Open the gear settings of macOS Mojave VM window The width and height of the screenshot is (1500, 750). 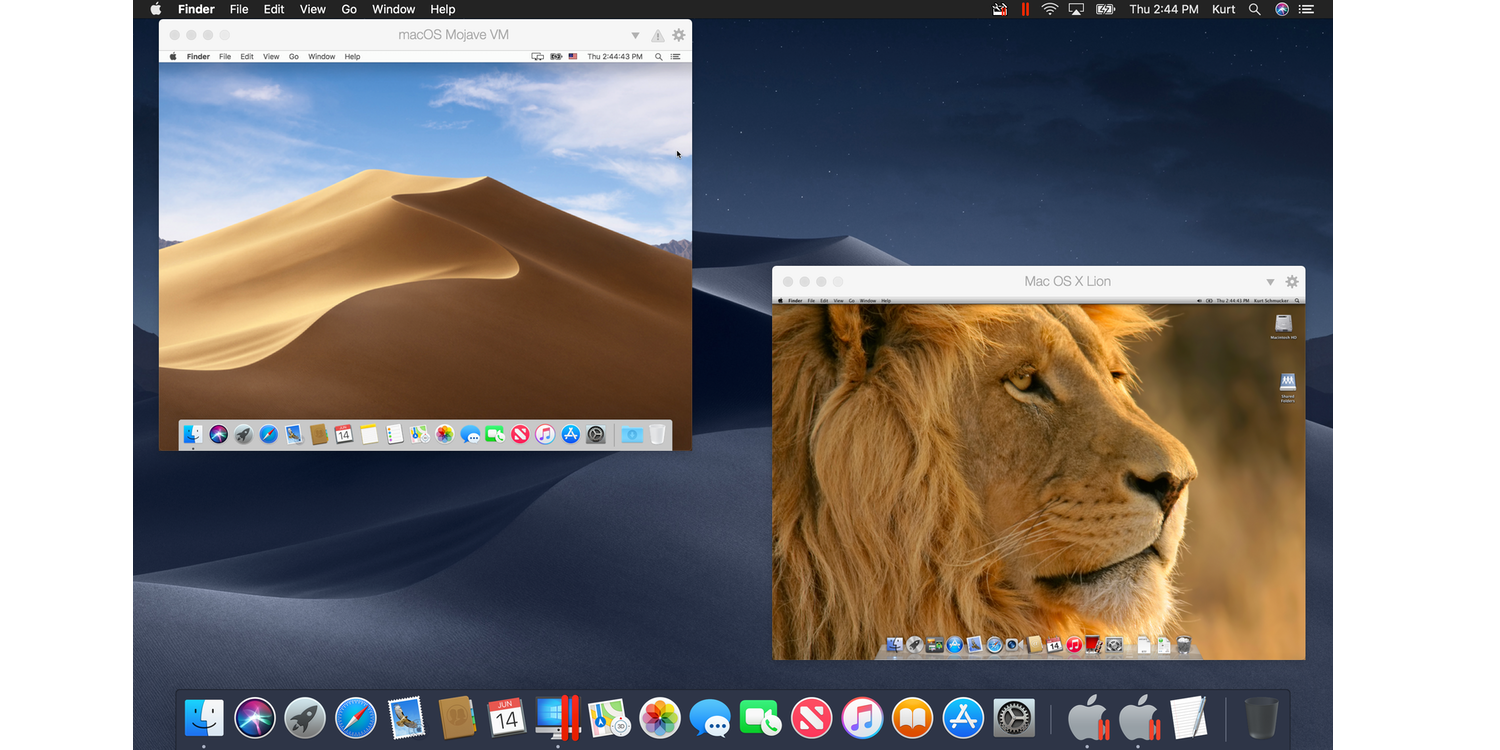tap(679, 35)
